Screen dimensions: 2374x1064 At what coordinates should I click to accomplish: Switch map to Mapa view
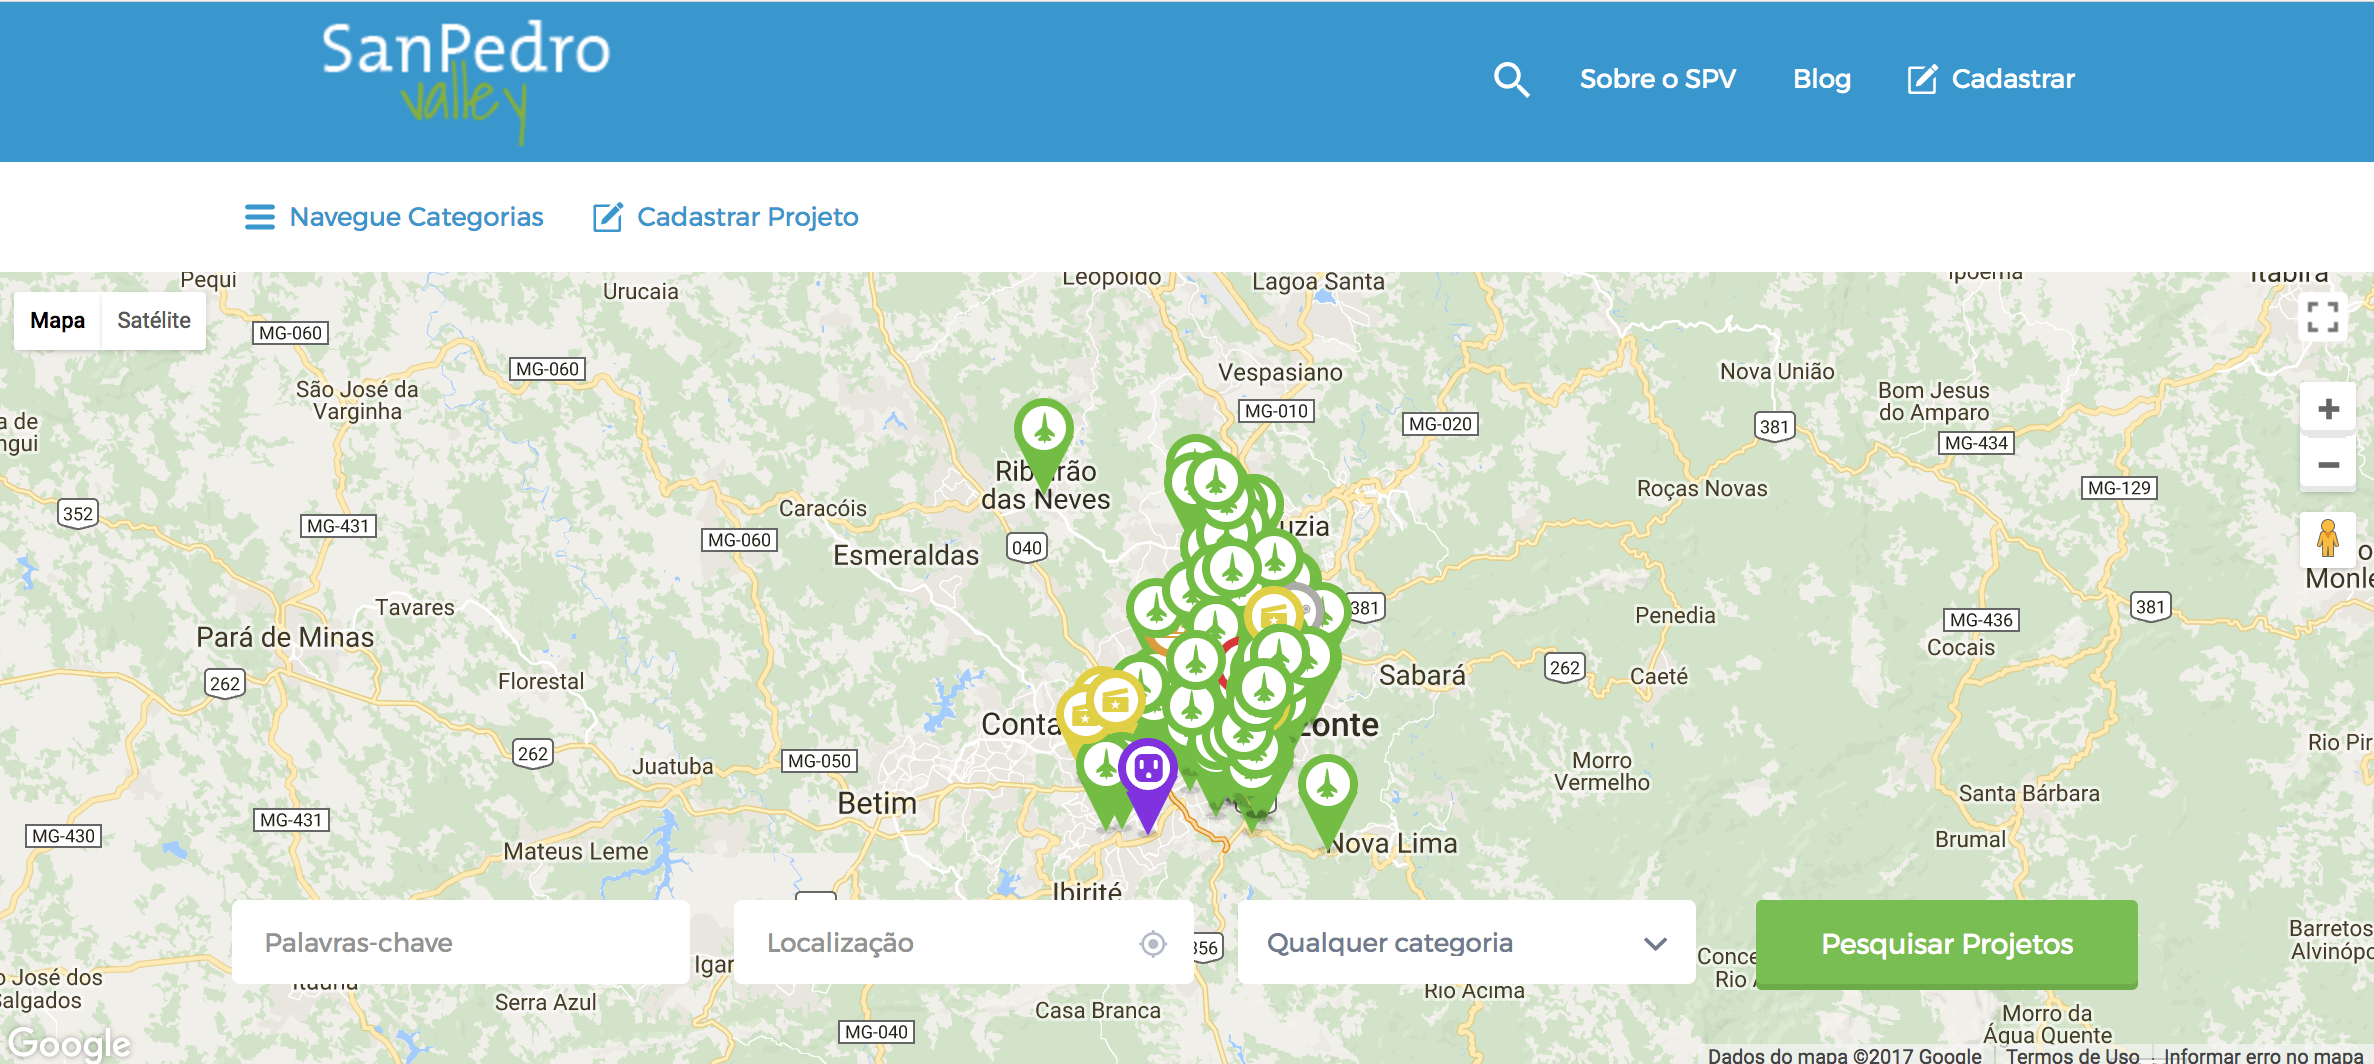point(57,320)
